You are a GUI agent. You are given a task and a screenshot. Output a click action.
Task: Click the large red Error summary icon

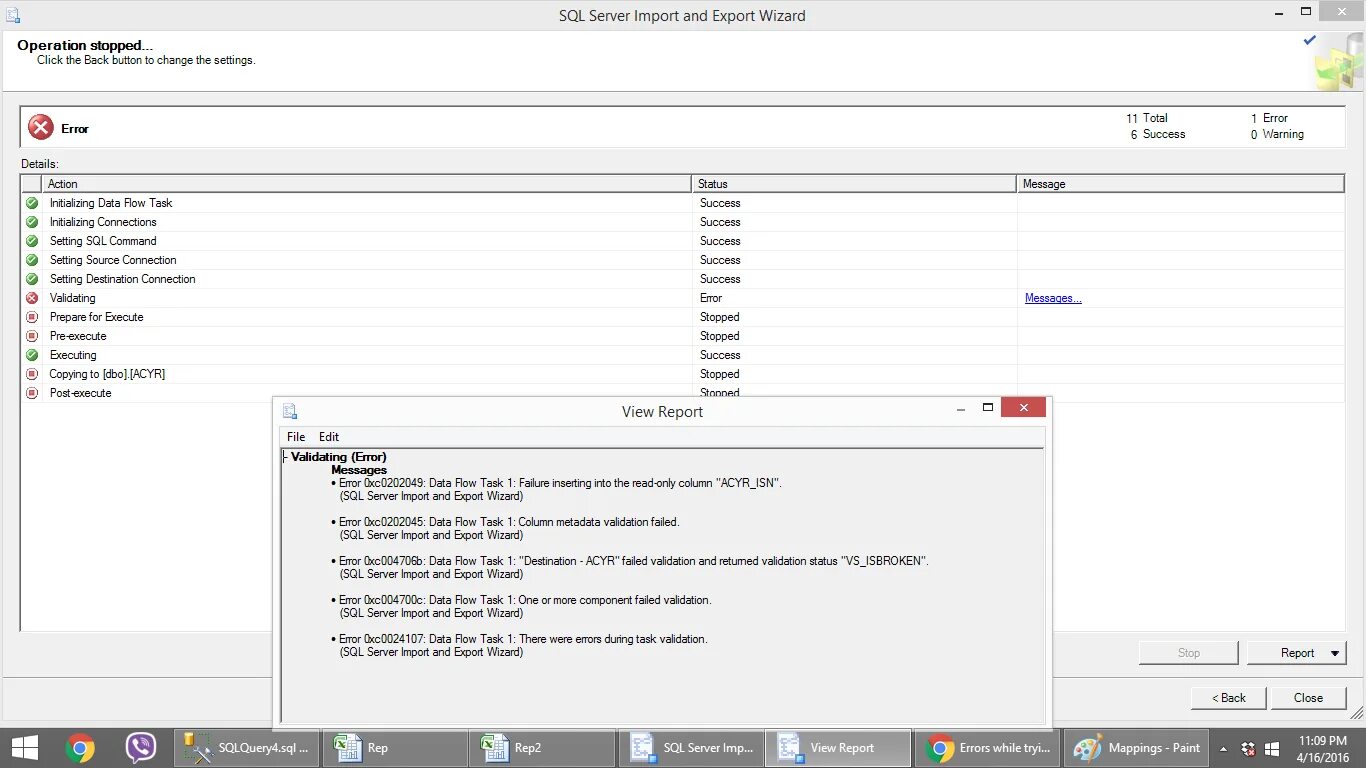click(x=40, y=127)
